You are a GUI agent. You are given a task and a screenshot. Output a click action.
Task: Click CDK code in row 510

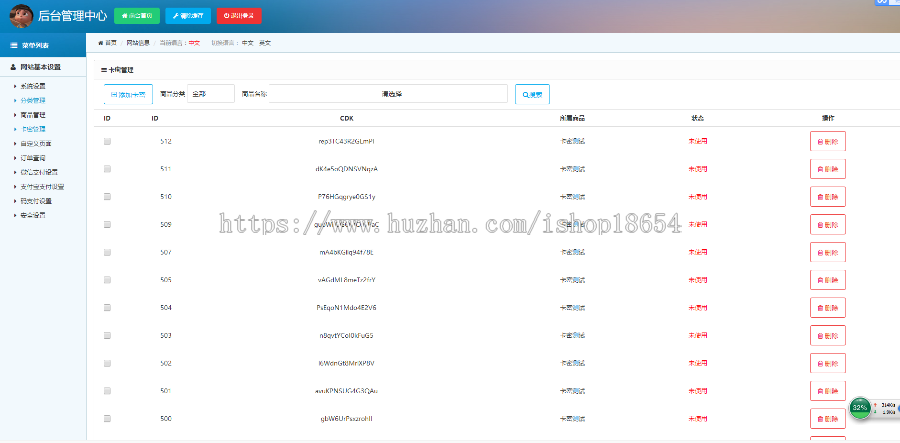click(x=347, y=196)
